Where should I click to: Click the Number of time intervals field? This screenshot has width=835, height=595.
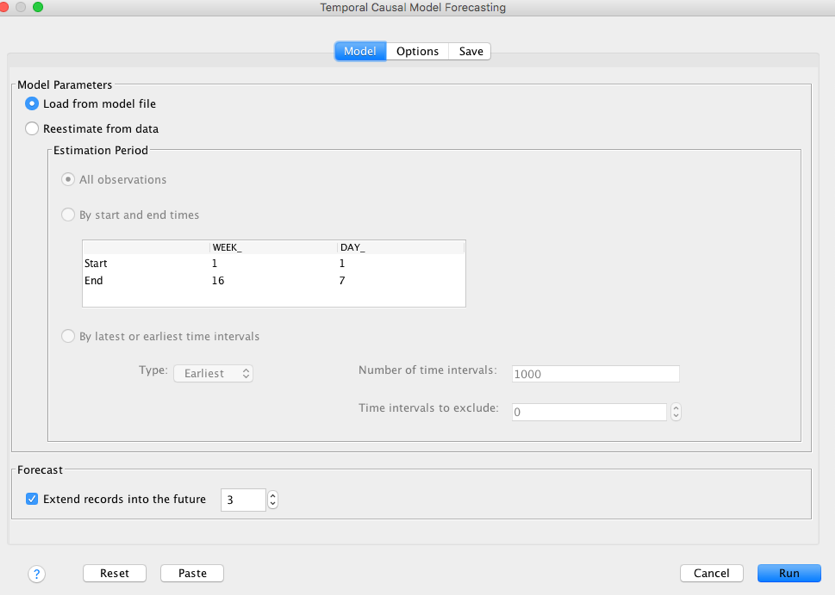(x=595, y=373)
